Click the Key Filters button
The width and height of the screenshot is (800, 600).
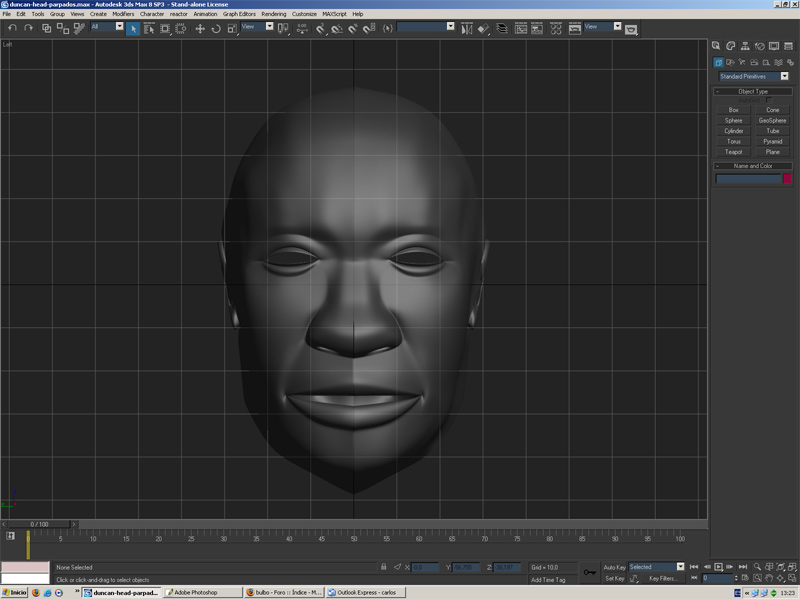663,578
